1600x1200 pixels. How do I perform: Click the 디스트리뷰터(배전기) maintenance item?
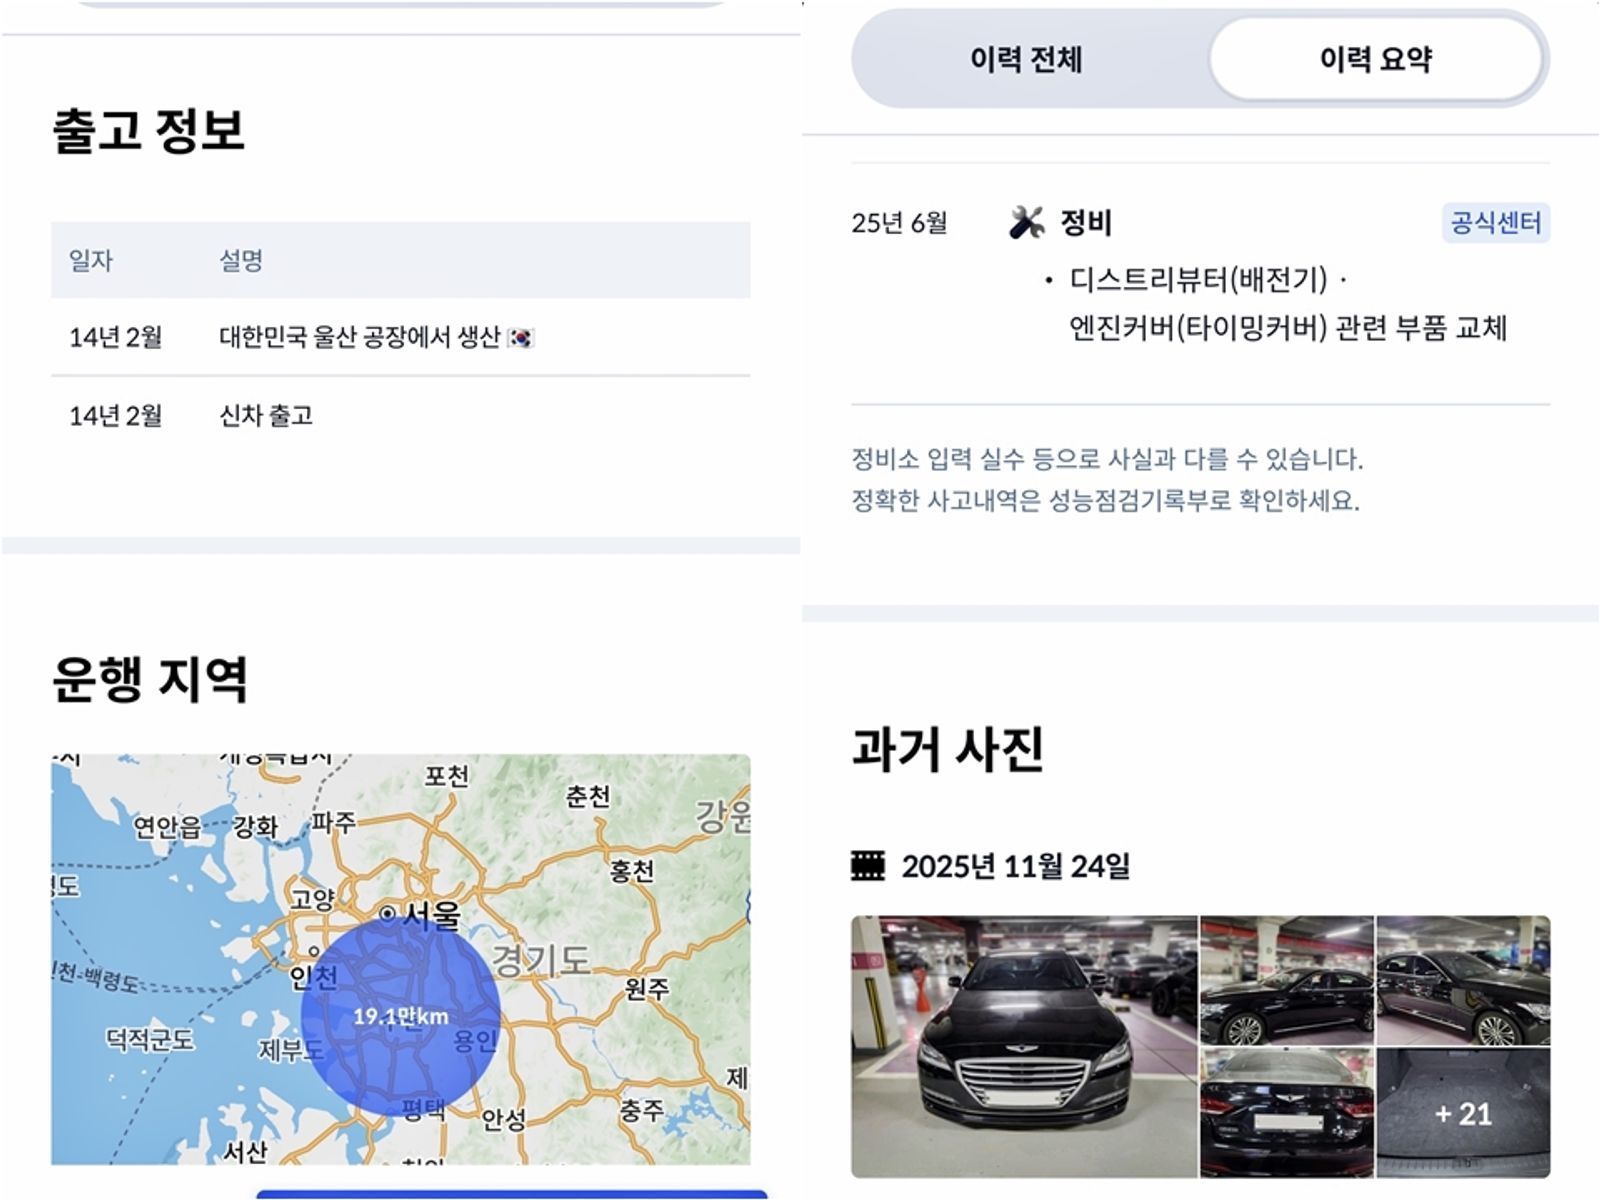click(x=1198, y=279)
